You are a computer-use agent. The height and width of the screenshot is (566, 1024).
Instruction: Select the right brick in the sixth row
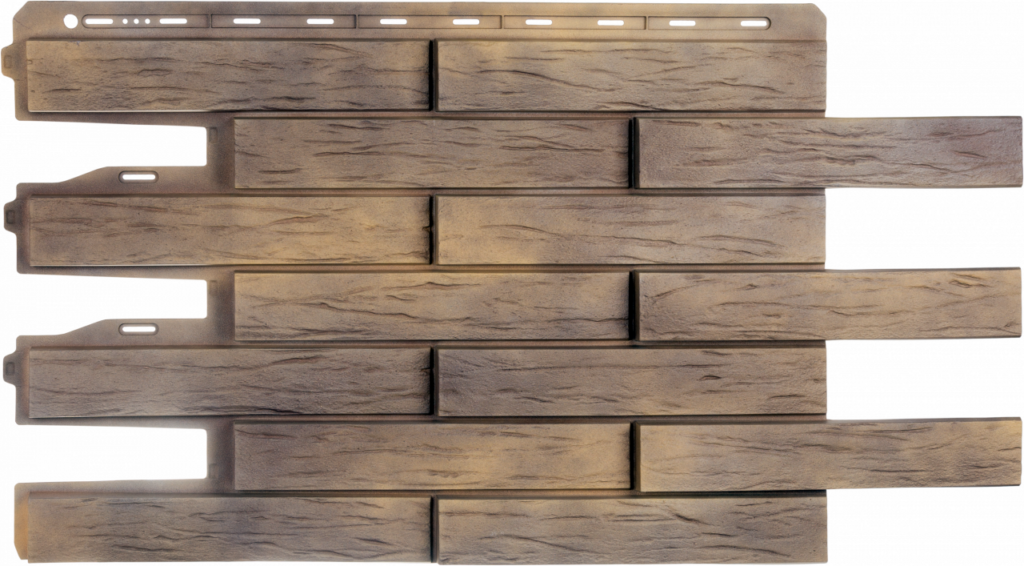pyautogui.click(x=830, y=455)
